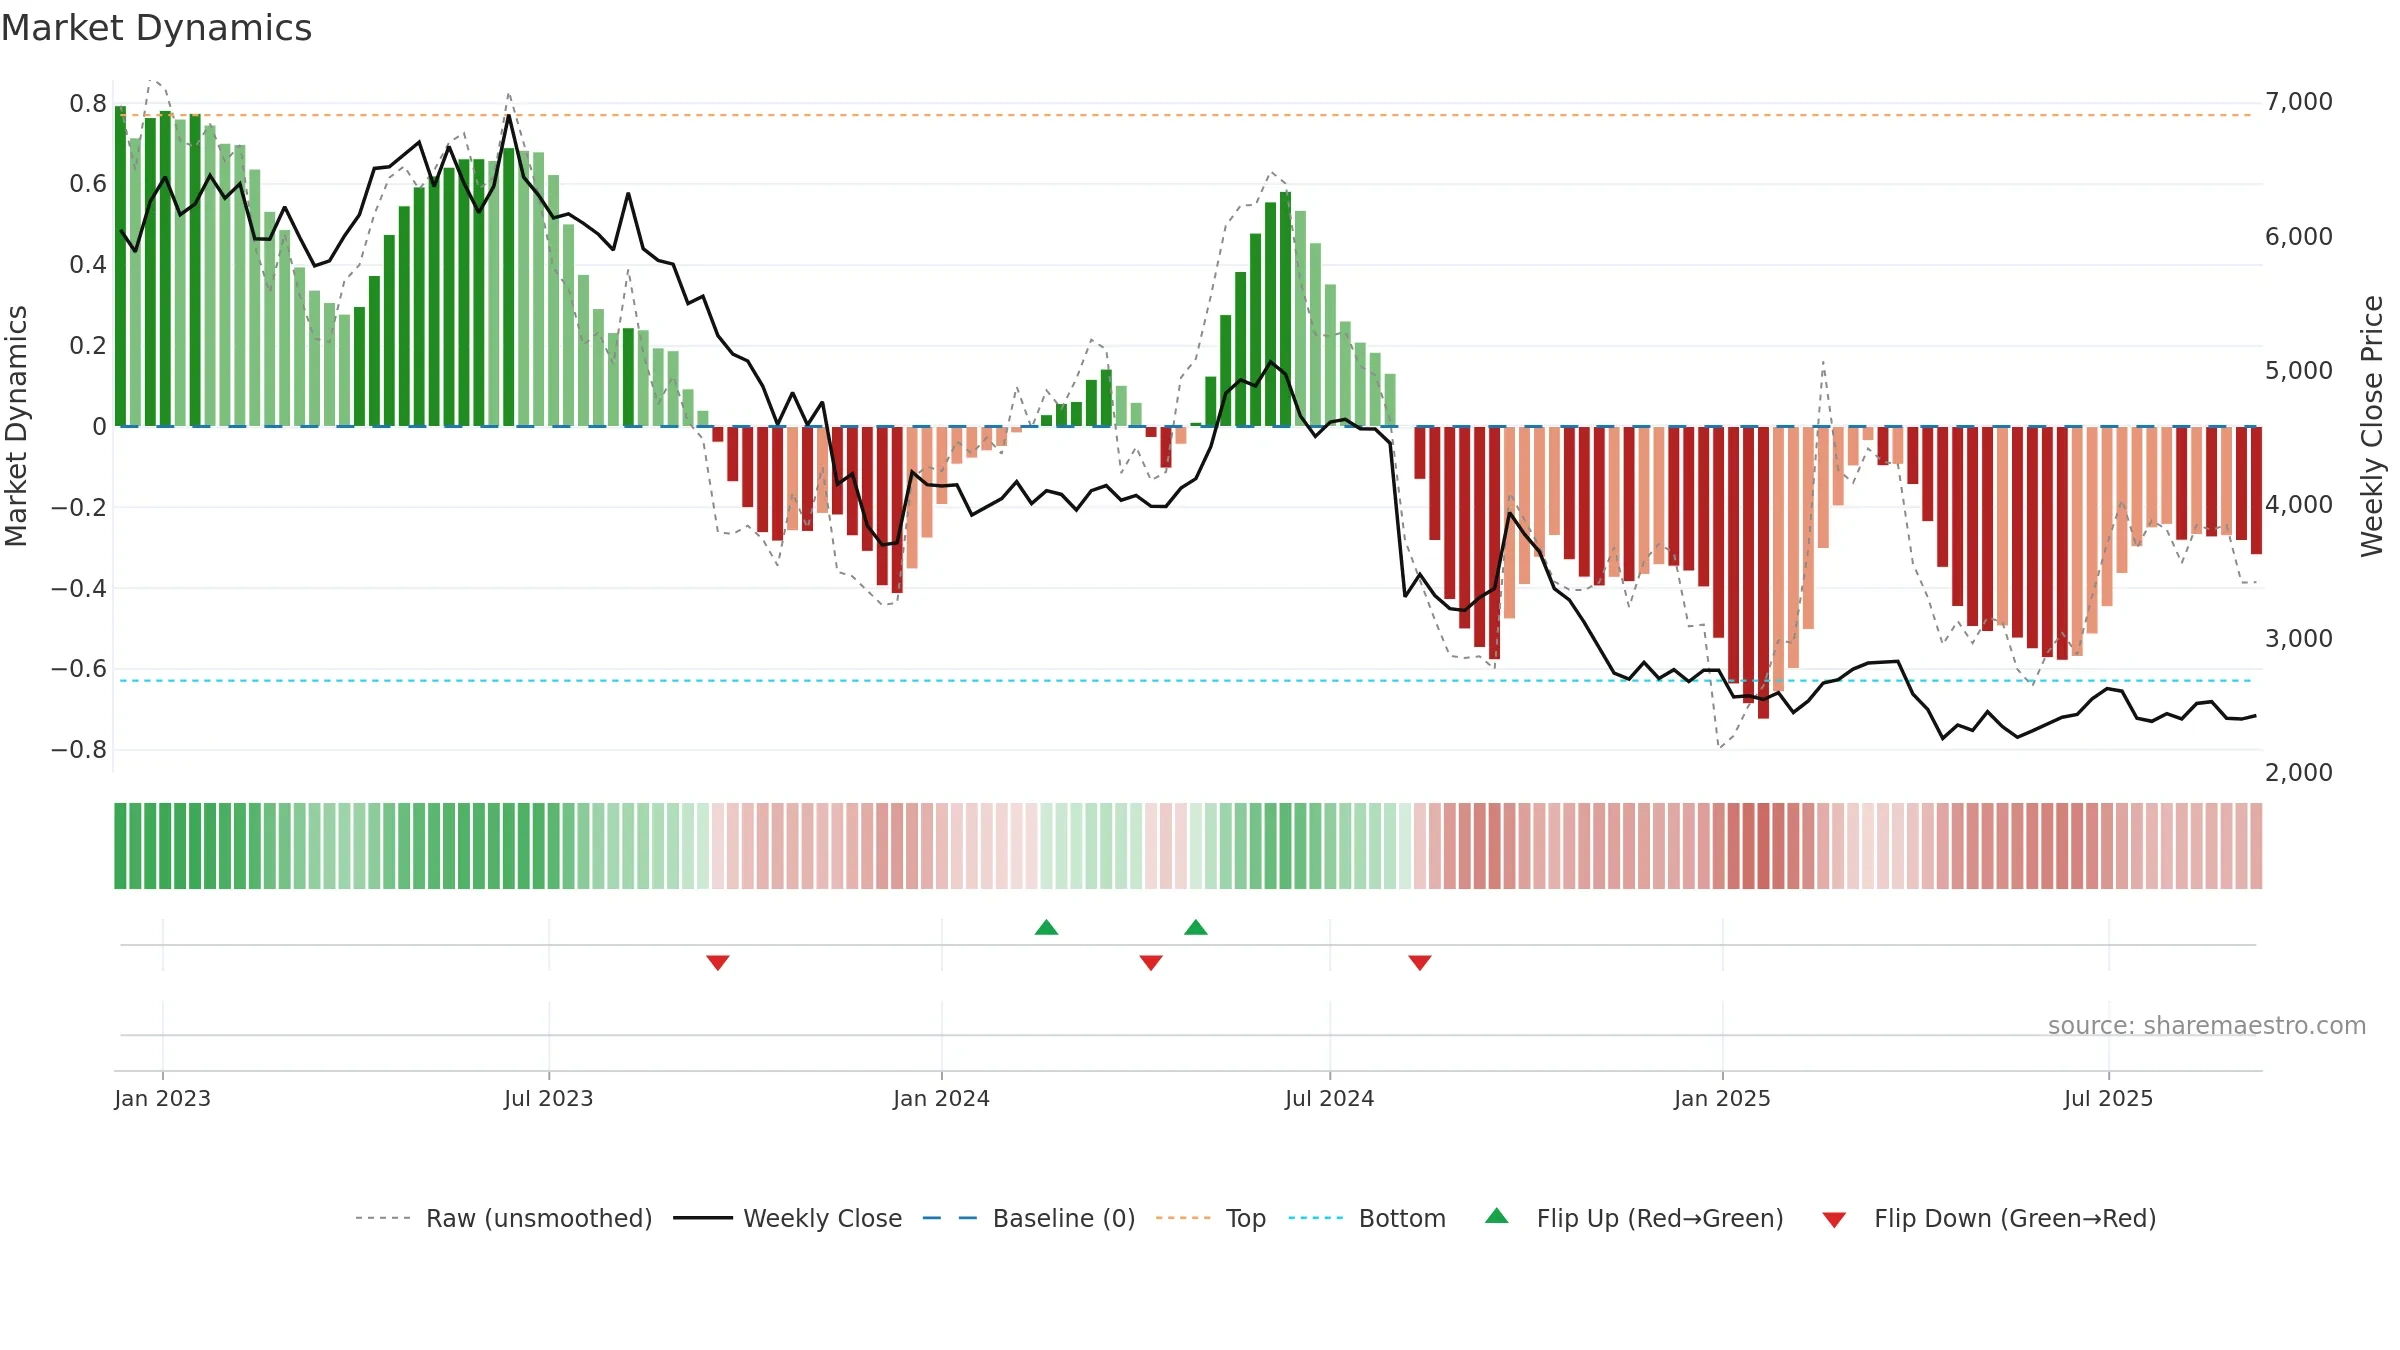2400x1350 pixels.
Task: Select the first green flip-up marker in early 2024
Action: 1046,927
